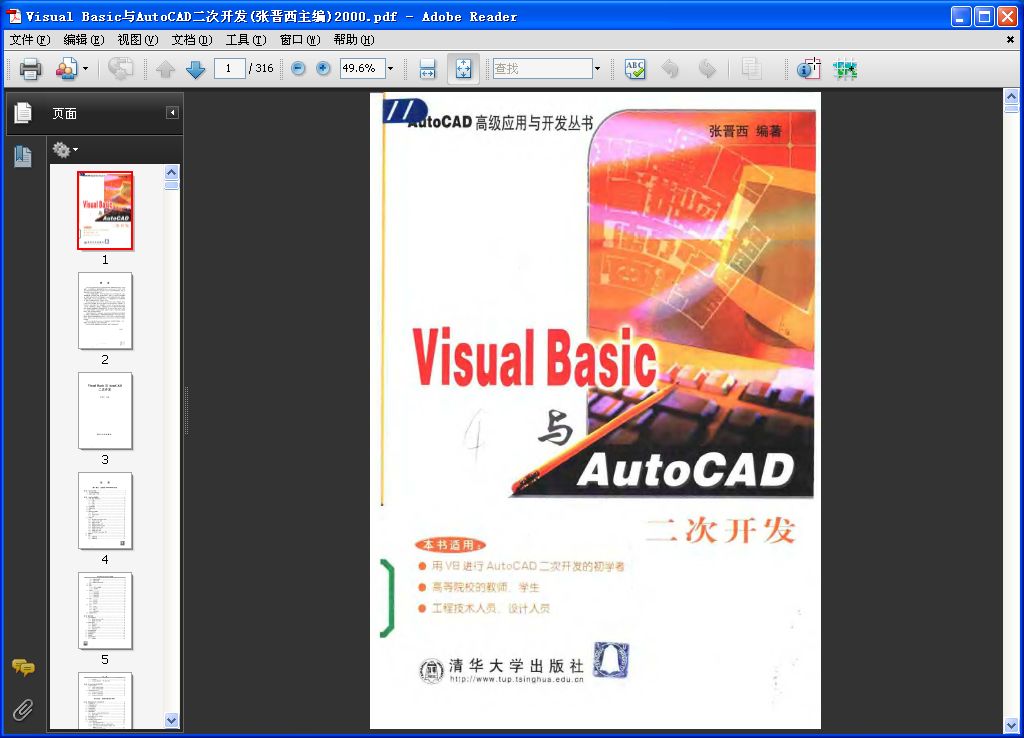Toggle the fit full page icon

click(x=463, y=69)
